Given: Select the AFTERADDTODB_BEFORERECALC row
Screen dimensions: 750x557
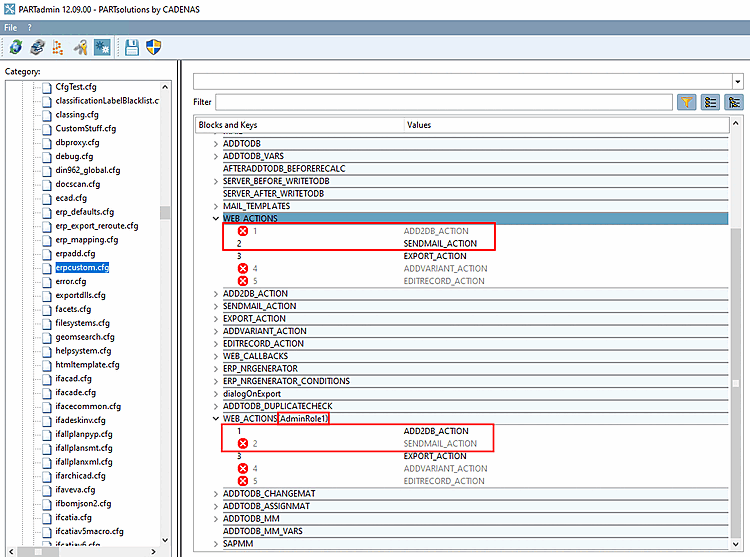Looking at the screenshot, I should (475, 168).
